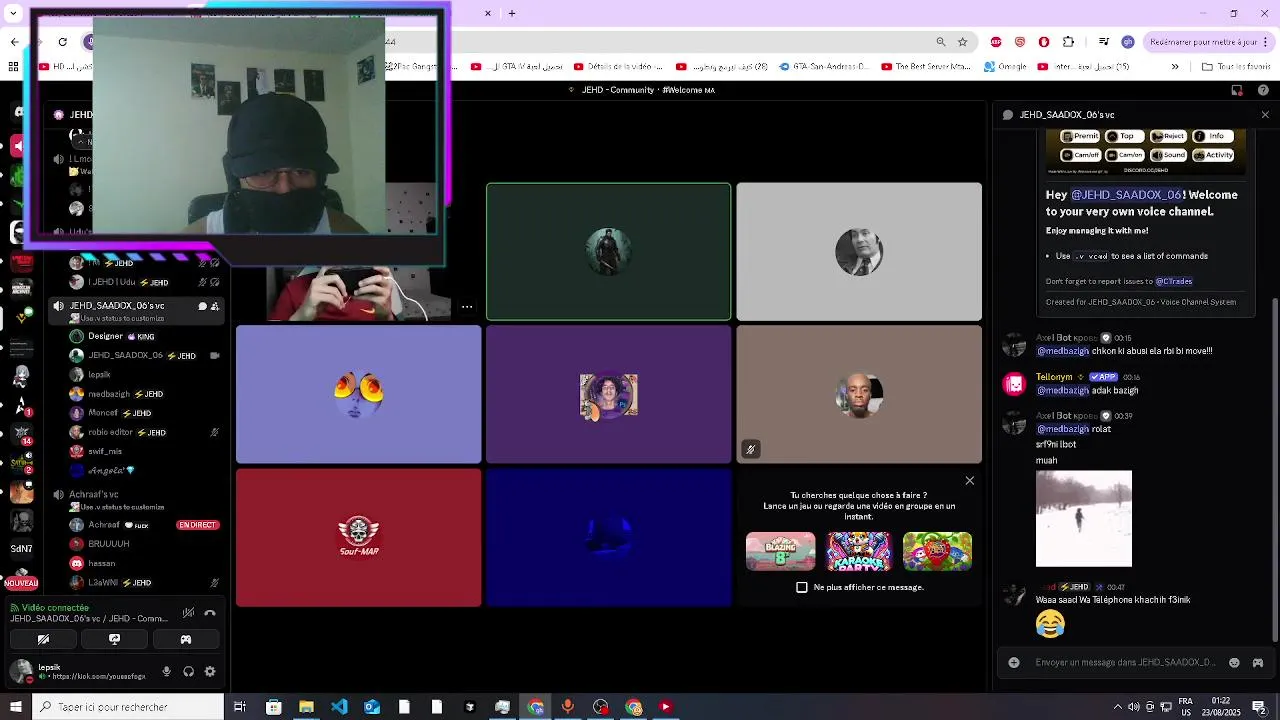Launch the third green activity thumbnail

(x=937, y=551)
